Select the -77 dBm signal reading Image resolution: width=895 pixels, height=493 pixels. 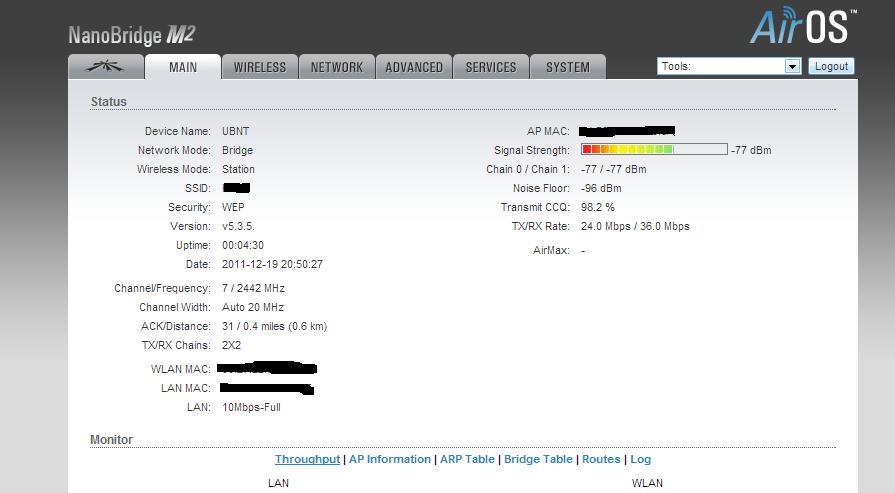coord(751,150)
